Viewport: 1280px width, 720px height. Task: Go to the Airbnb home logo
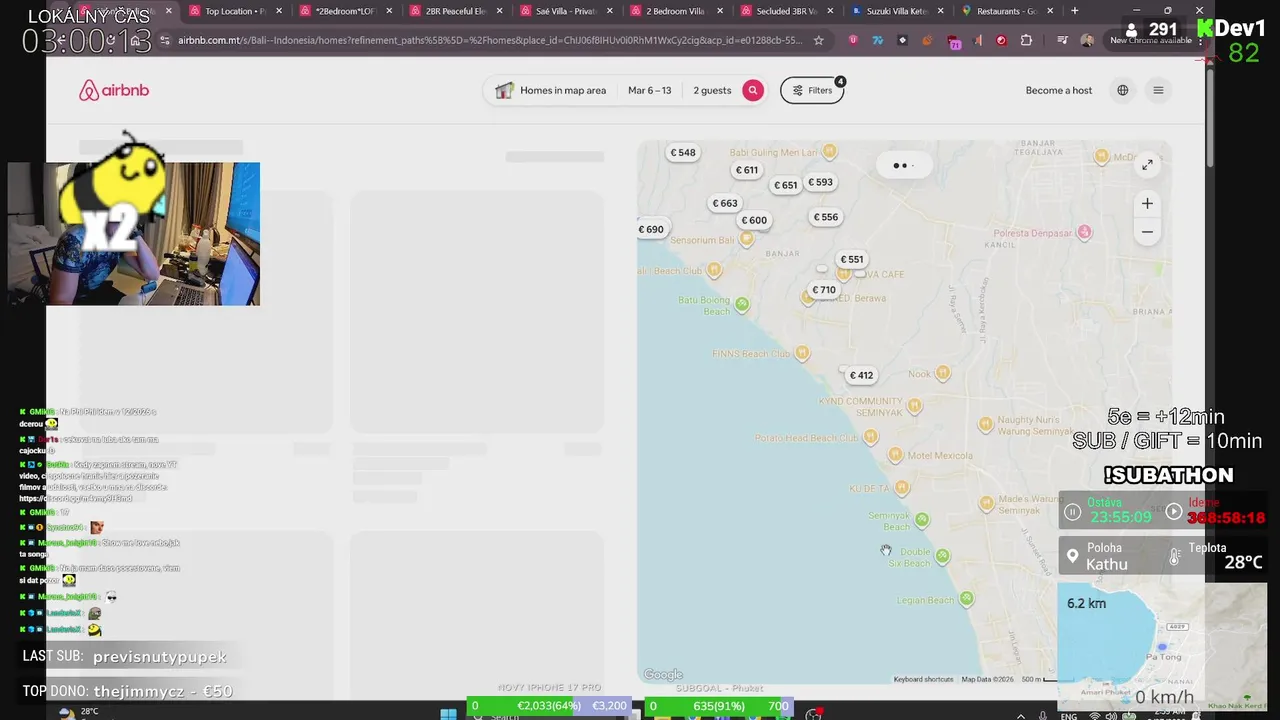(x=114, y=91)
